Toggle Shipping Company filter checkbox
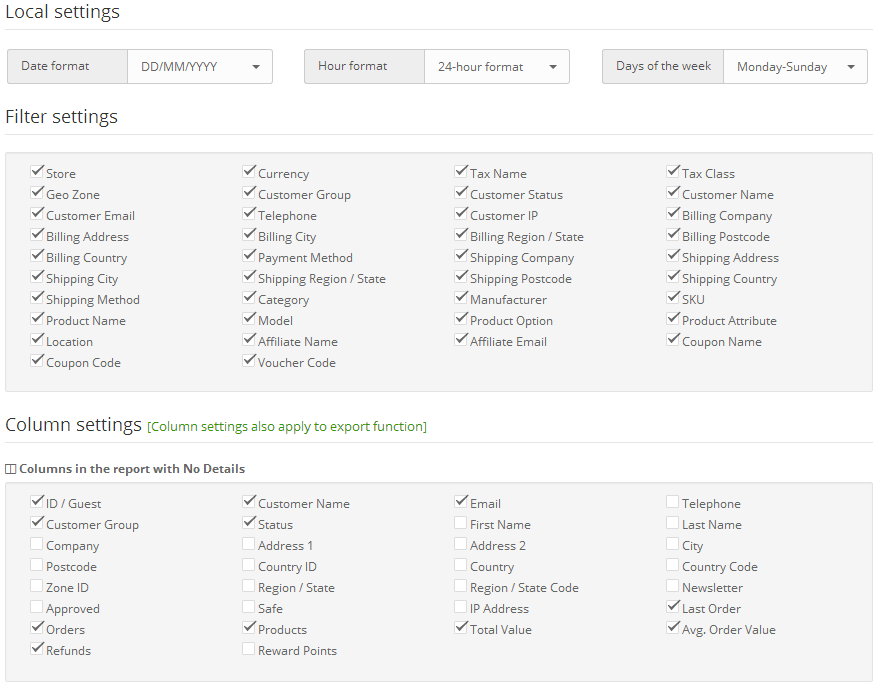Screen dimensions: 878x687 pyautogui.click(x=461, y=255)
